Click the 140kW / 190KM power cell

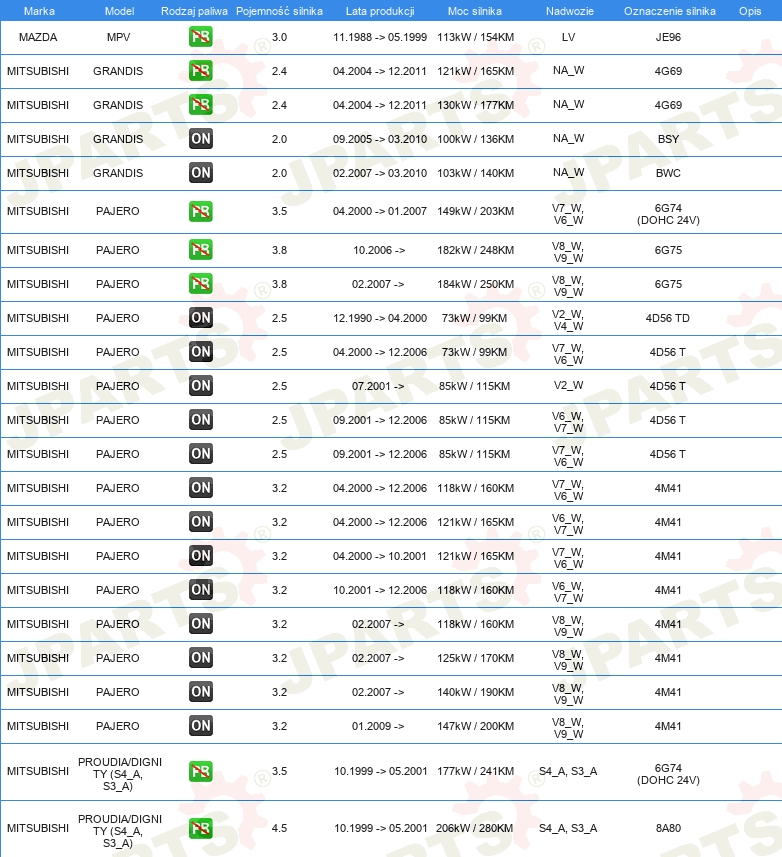[475, 692]
